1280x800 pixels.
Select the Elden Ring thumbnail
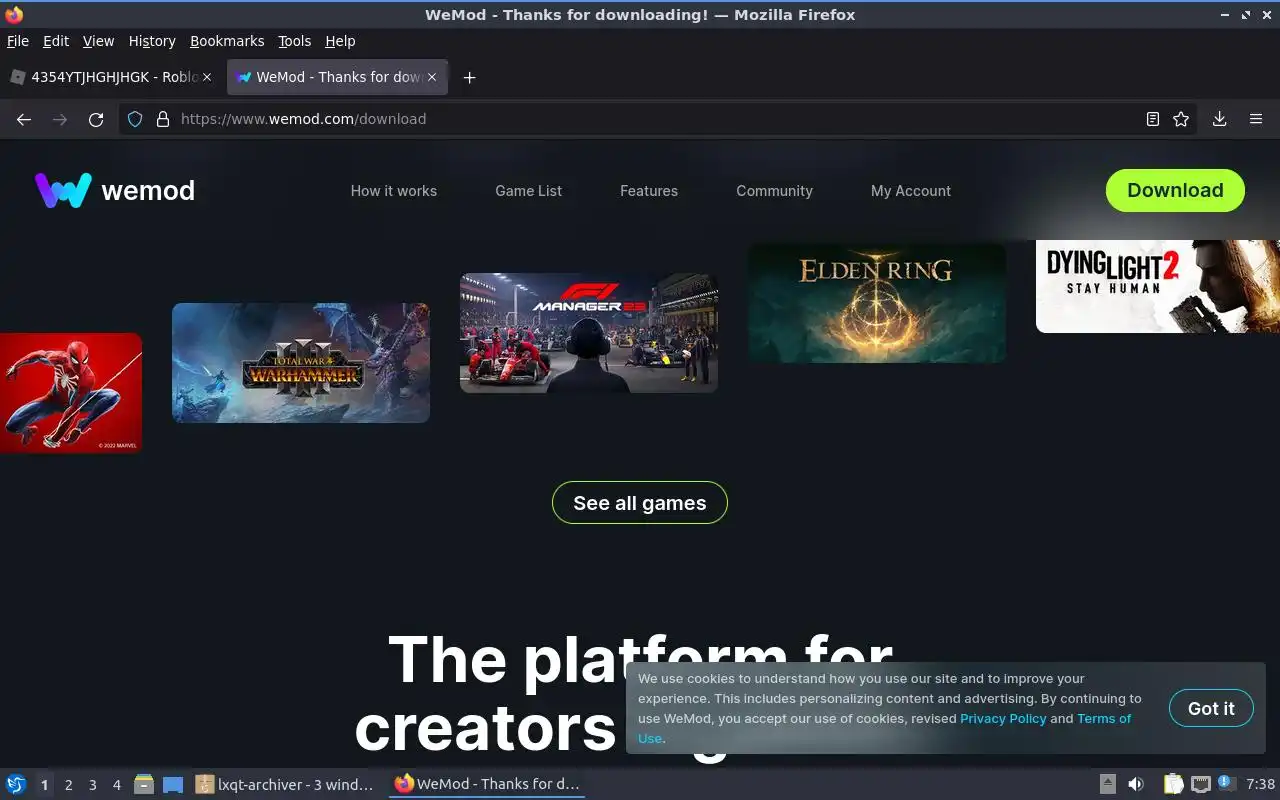877,303
